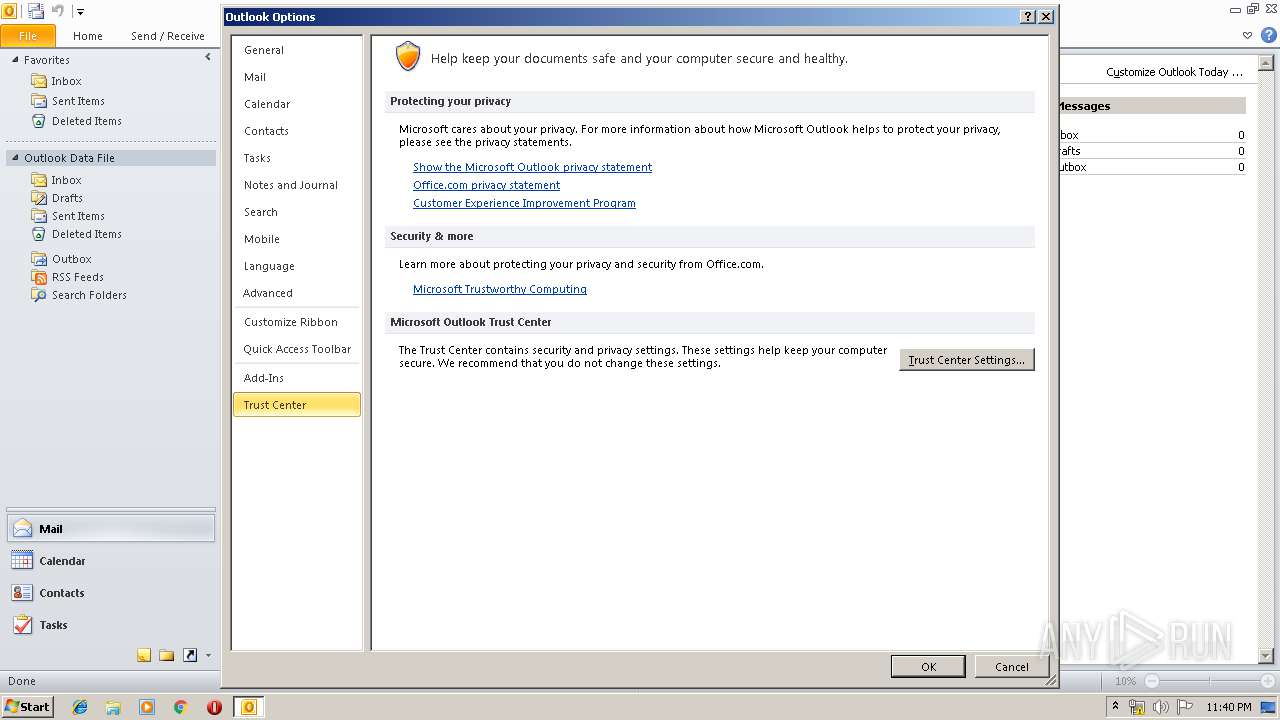
Task: Open the Drafts folder
Action: point(67,198)
